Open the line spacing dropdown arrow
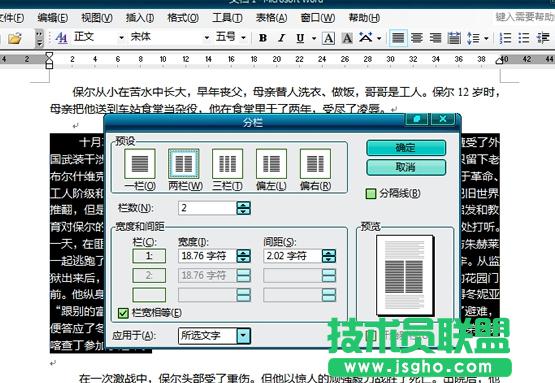 click(486, 38)
